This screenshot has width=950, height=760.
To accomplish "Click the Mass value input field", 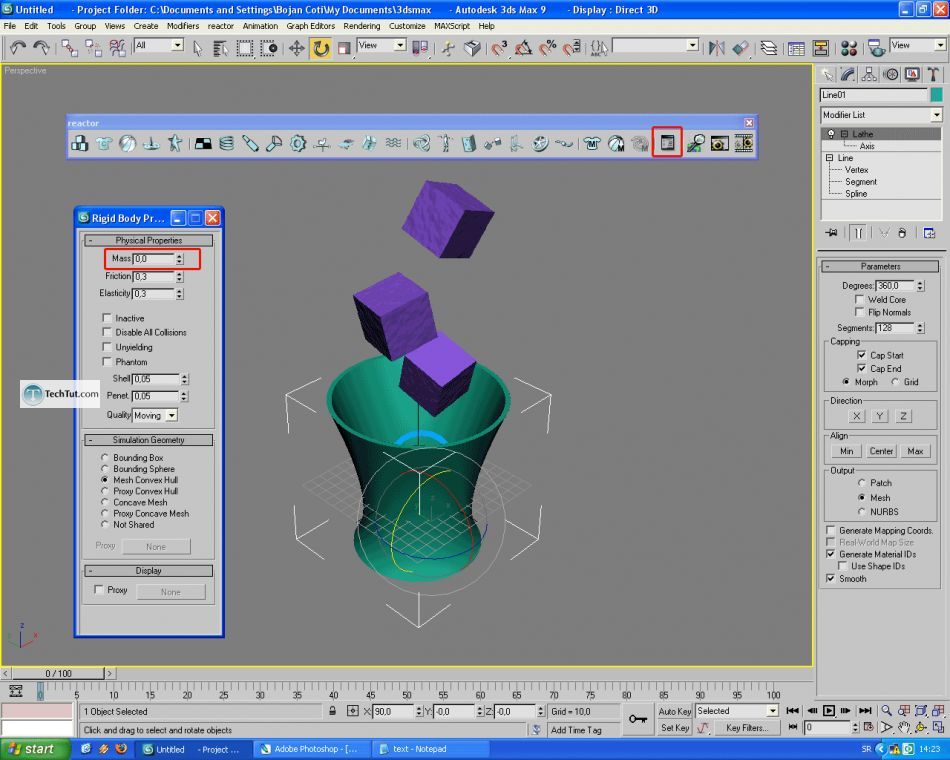I will pos(154,259).
